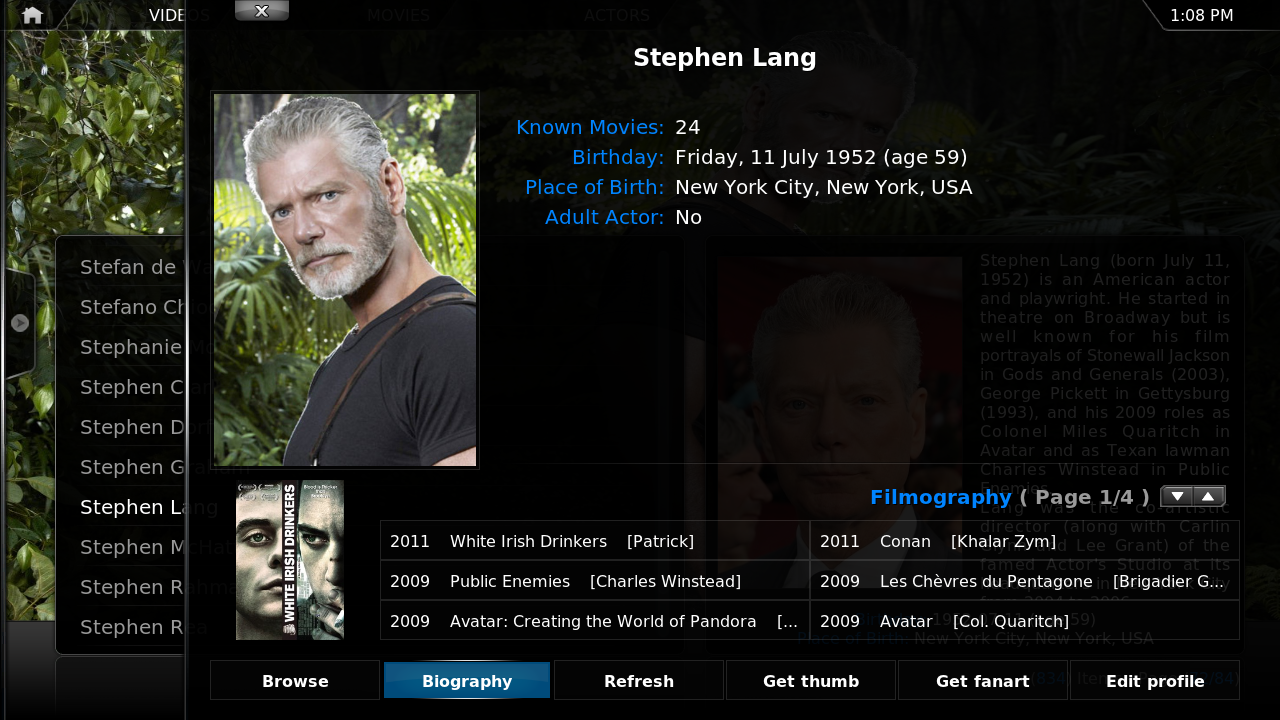Select White Irish Drinkers filmography entry
Screen dimensions: 1280x720
(x=595, y=541)
